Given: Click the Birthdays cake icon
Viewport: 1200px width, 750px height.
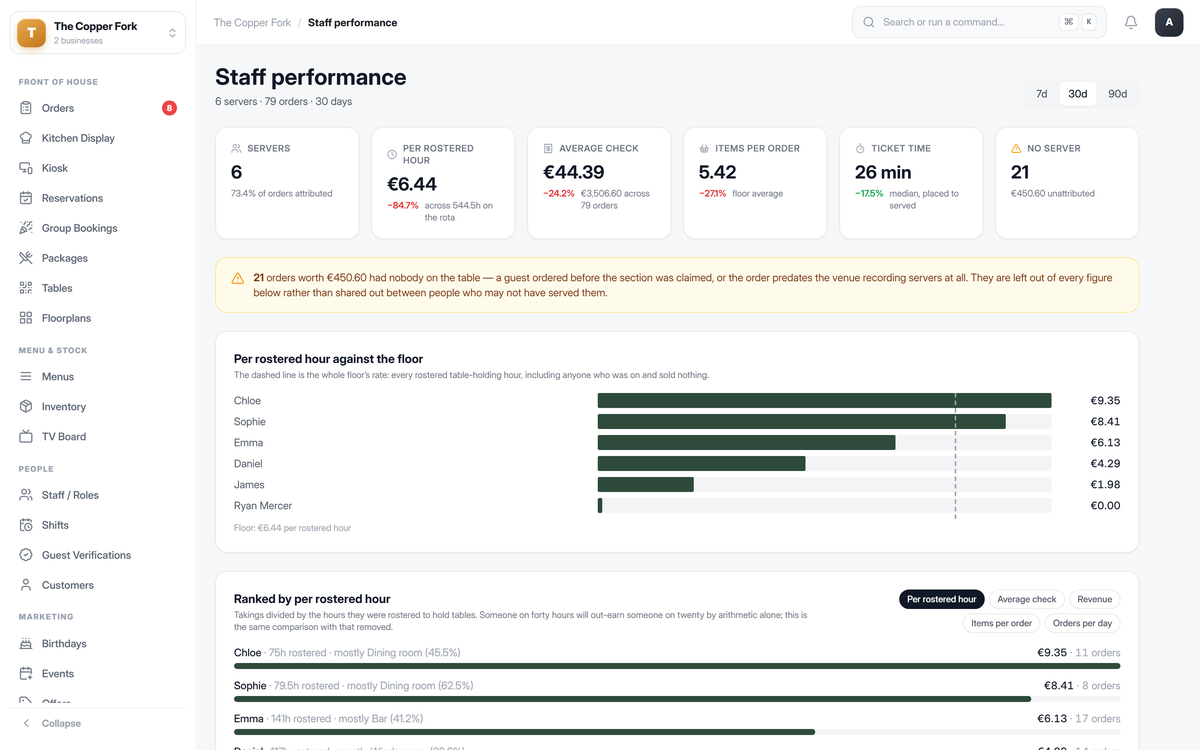Looking at the screenshot, I should [x=26, y=644].
